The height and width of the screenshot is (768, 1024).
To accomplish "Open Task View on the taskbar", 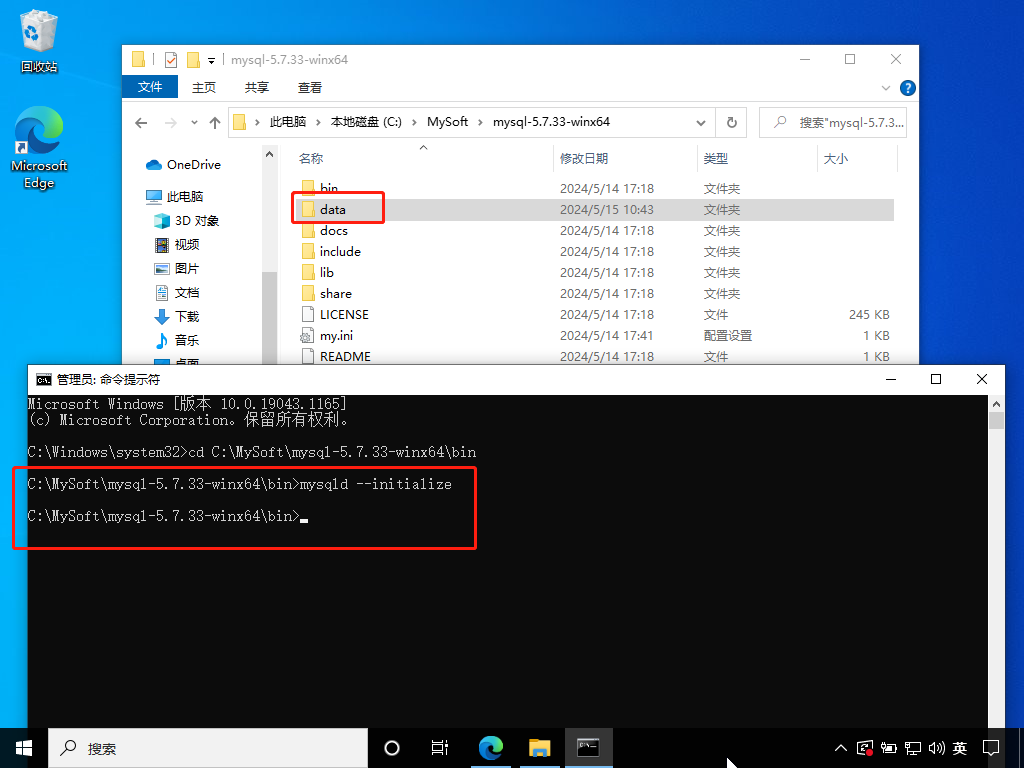I will coord(439,748).
